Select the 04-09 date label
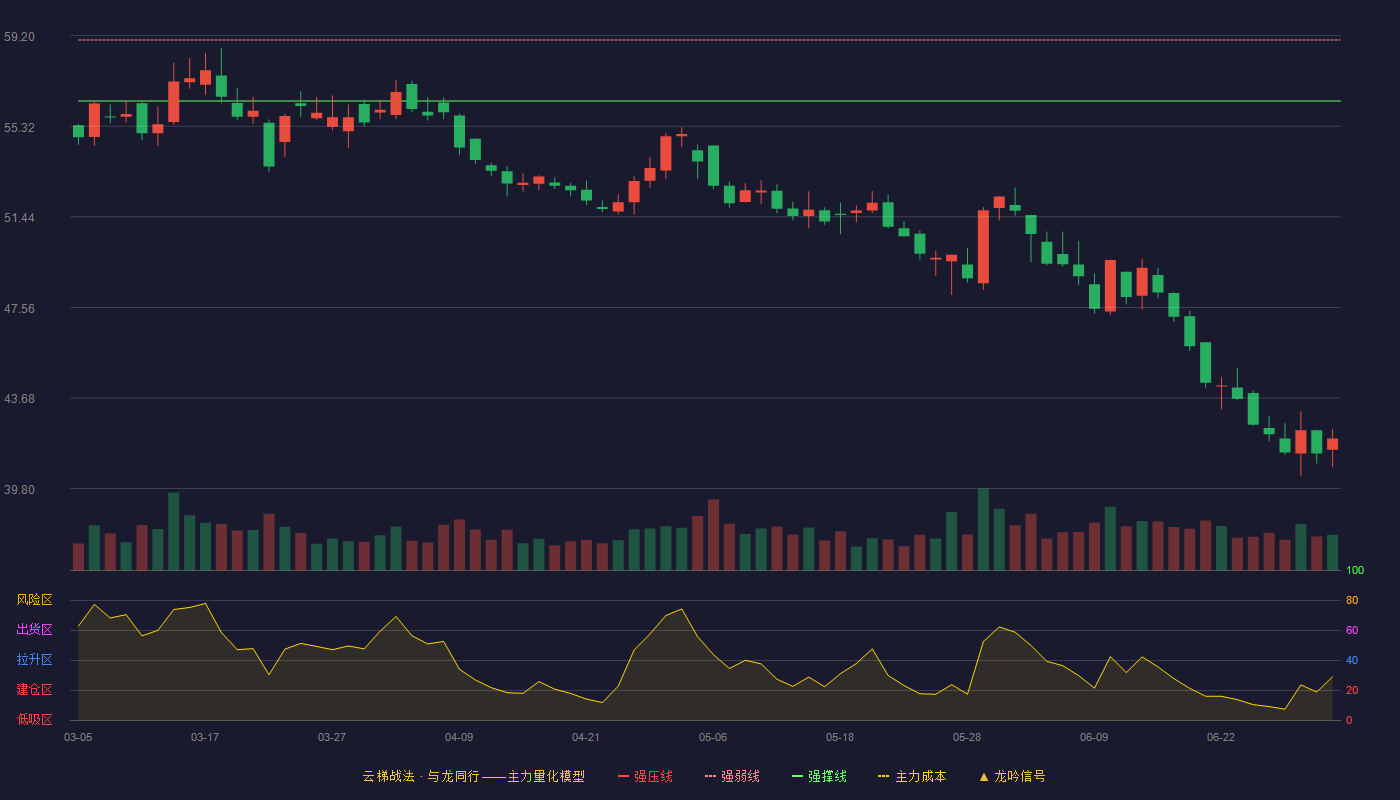 click(459, 737)
